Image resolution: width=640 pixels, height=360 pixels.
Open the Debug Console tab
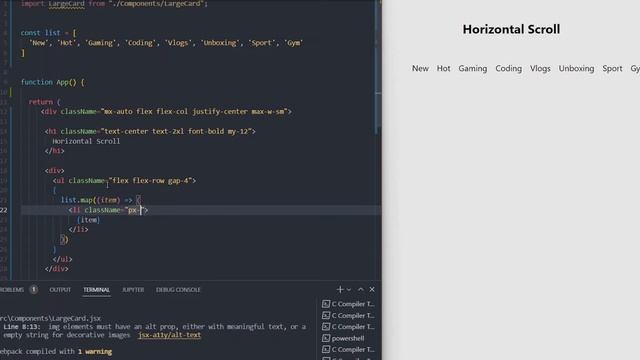coord(178,289)
